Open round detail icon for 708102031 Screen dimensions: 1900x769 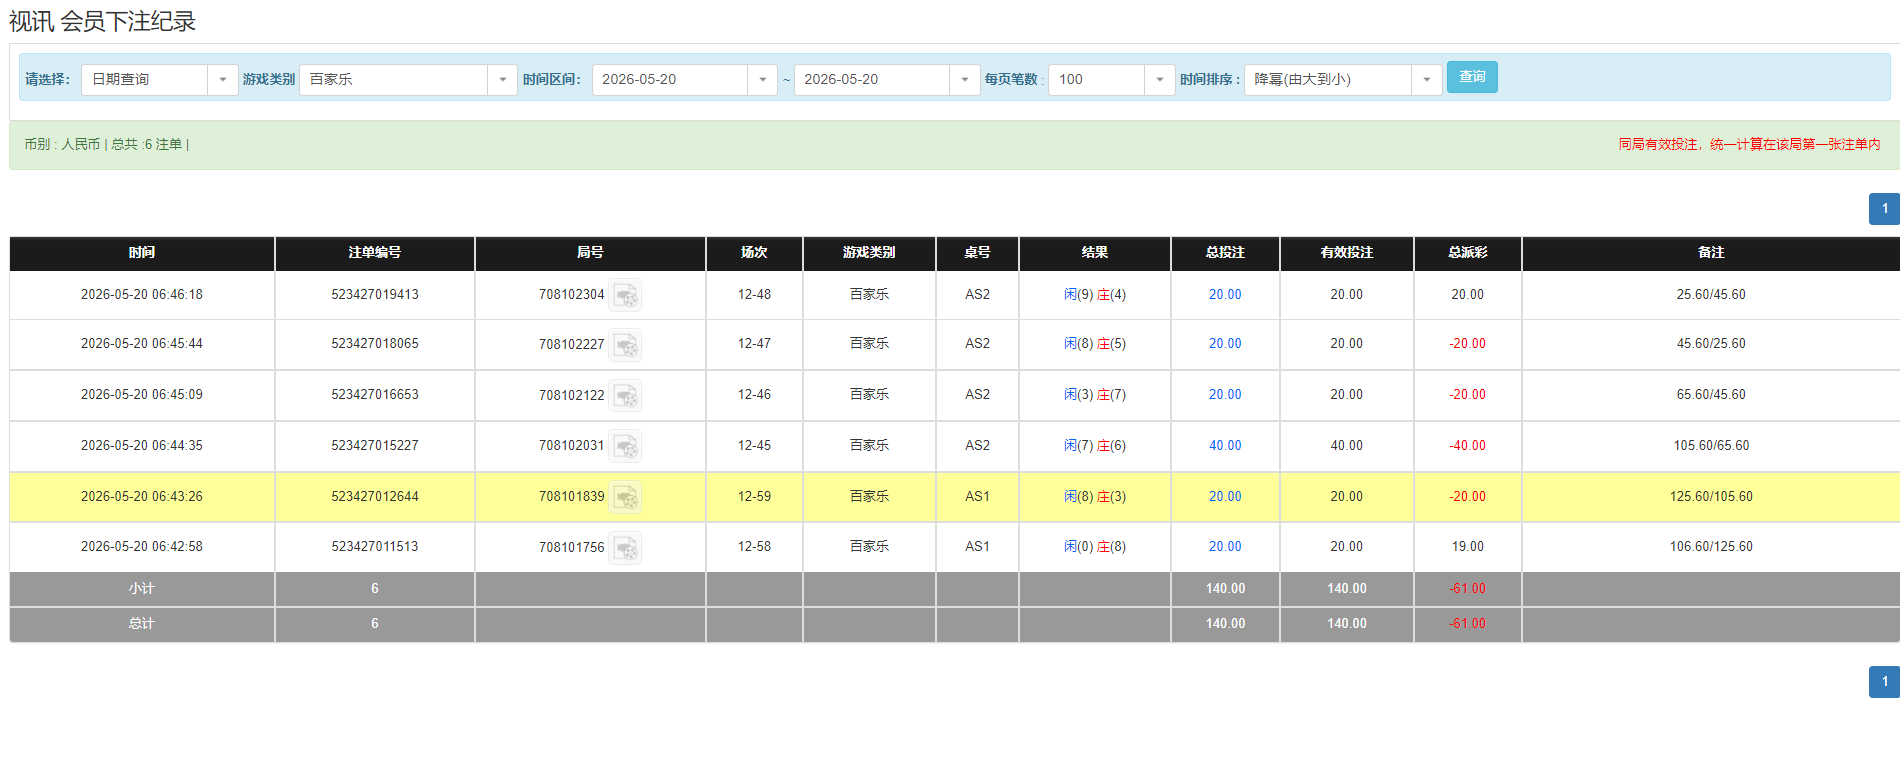(626, 446)
